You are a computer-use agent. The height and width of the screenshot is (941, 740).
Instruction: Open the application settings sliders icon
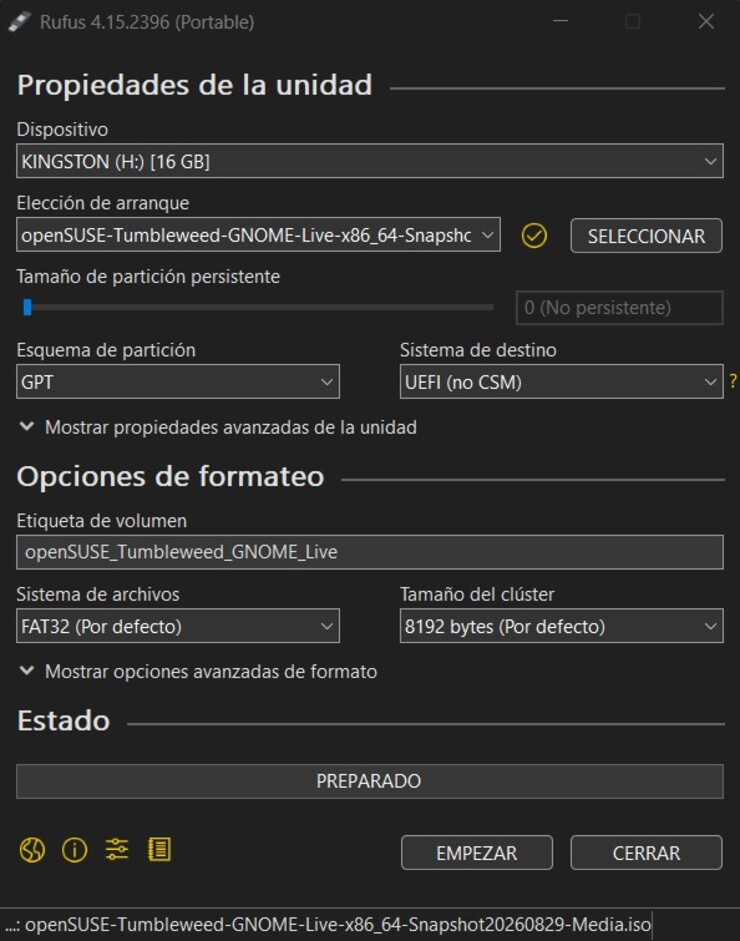pyautogui.click(x=117, y=850)
